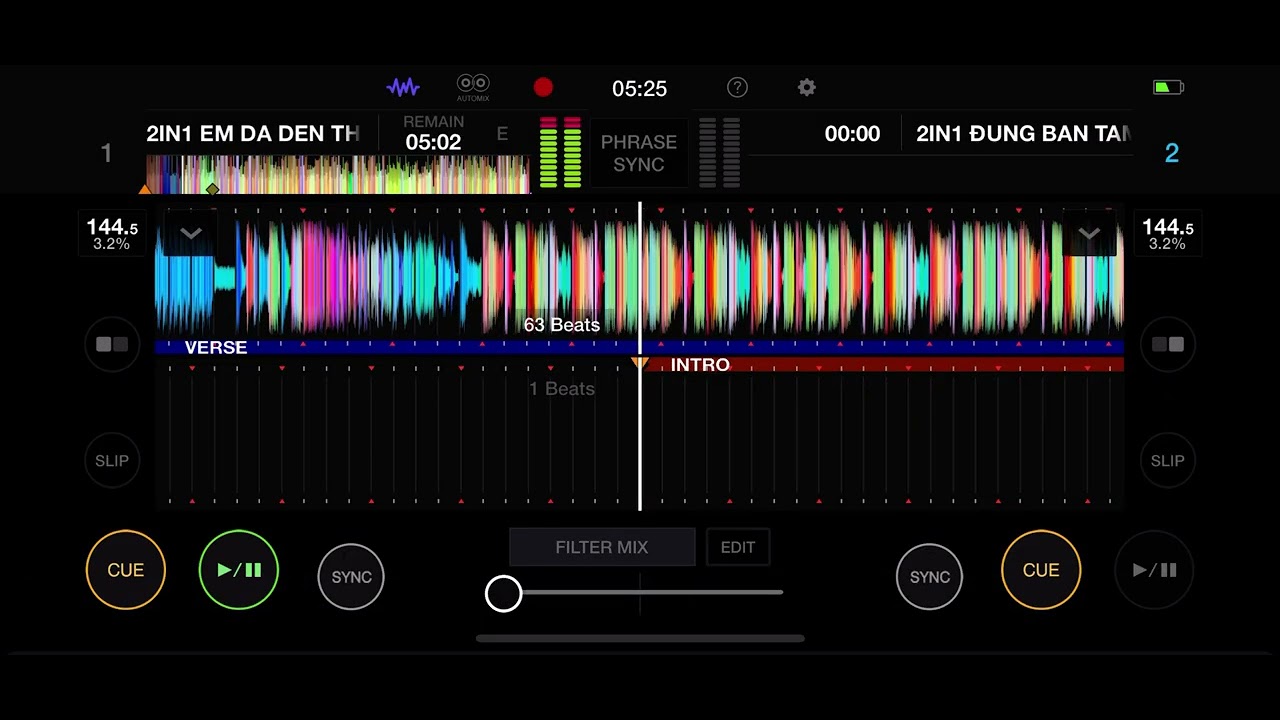Click the diamond marker on overview waveform
This screenshot has width=1280, height=720.
click(212, 189)
